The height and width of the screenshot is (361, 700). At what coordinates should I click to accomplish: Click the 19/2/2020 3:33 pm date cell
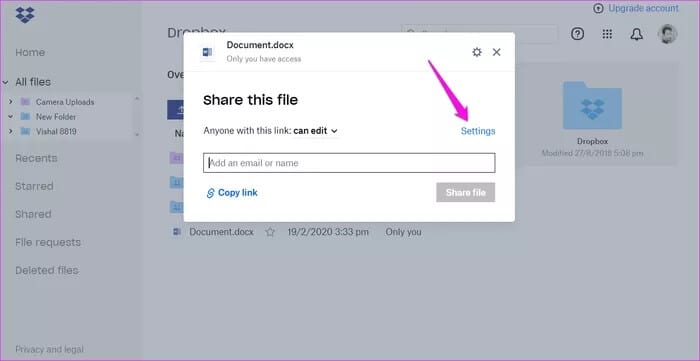pos(328,232)
